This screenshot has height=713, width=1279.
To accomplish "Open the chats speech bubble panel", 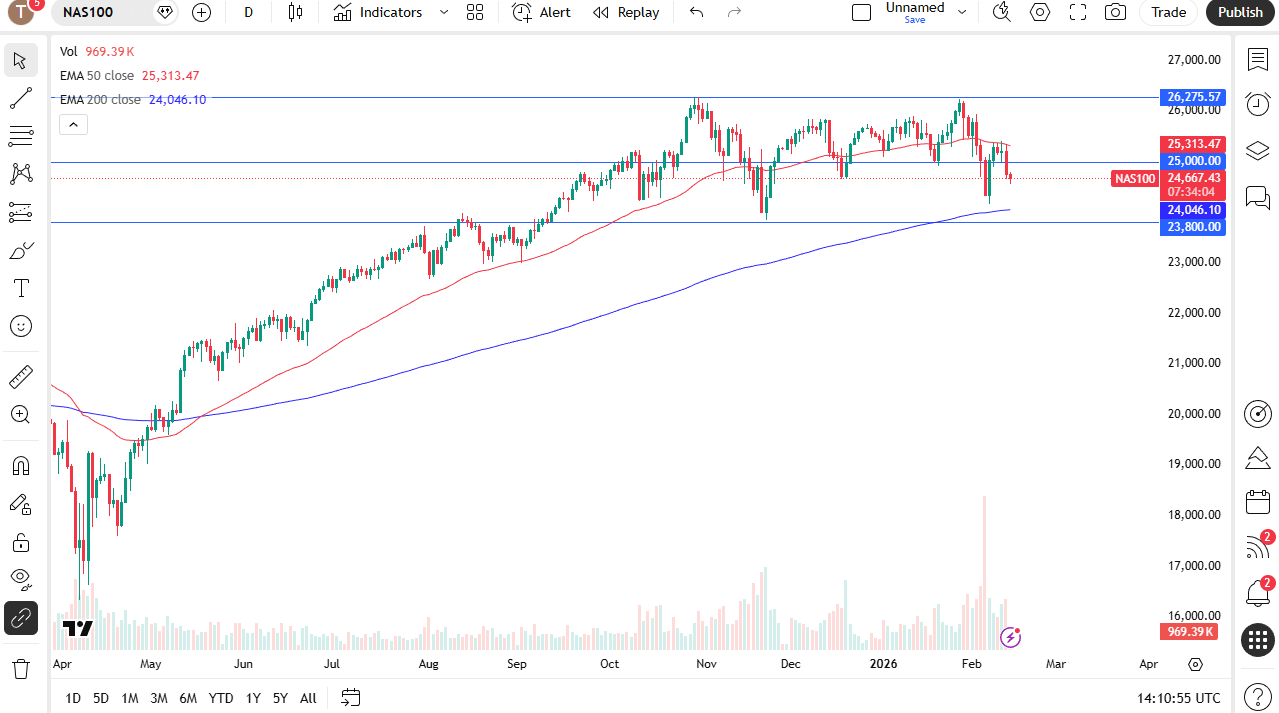I will point(1258,197).
